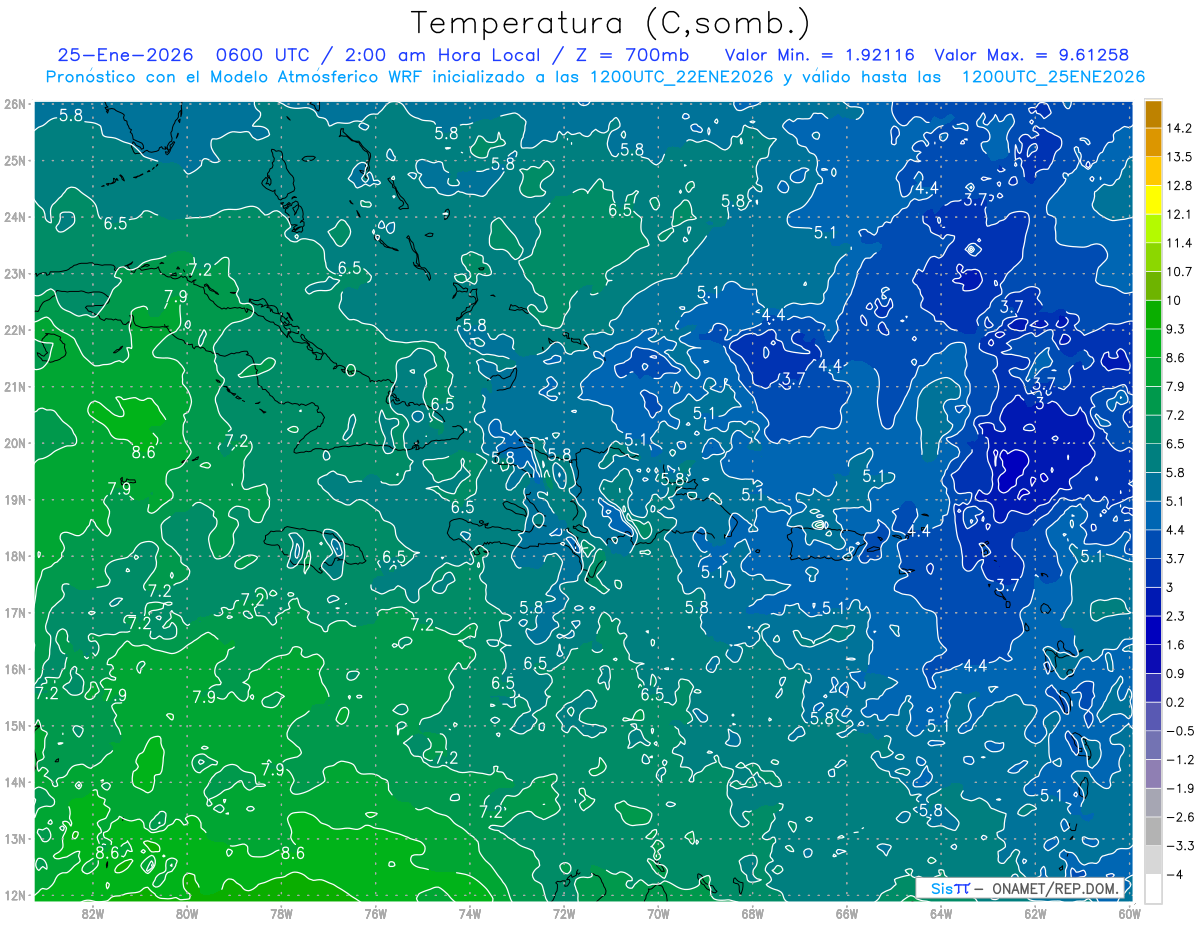Click '0600 UTC / 2:00 am Hora Local'

point(377,55)
